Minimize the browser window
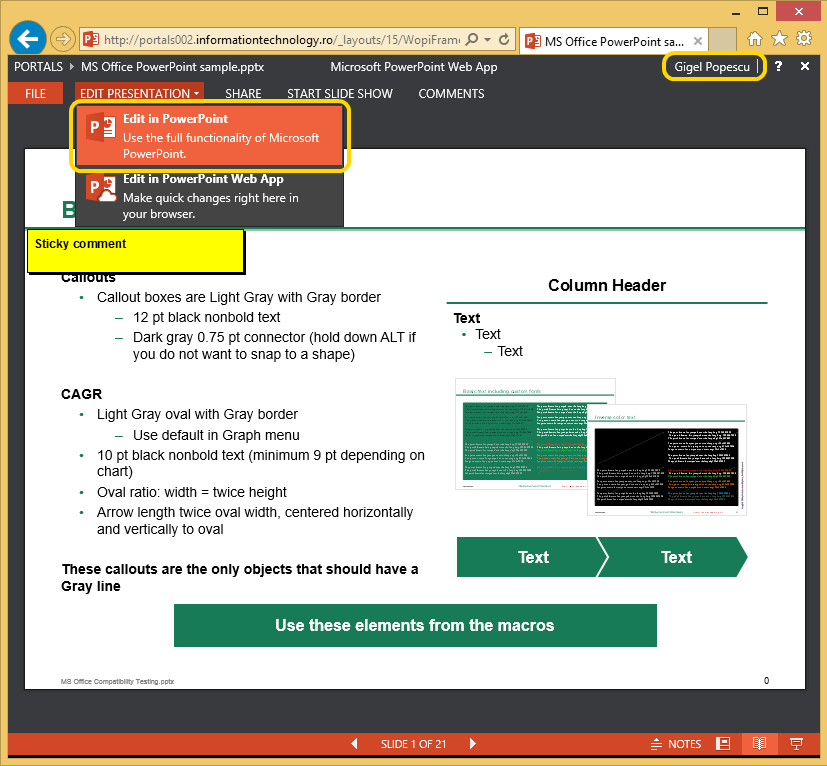Screen dimensions: 827x766 coord(736,12)
